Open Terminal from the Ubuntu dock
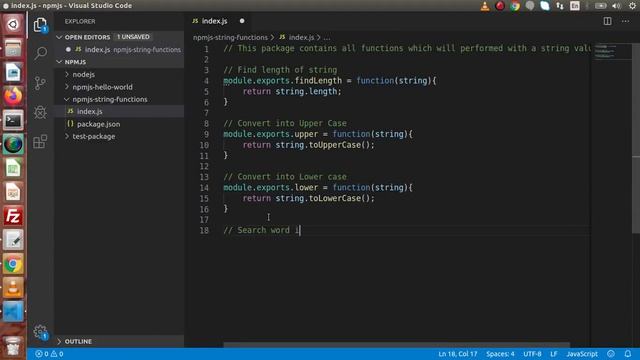Image resolution: width=640 pixels, height=360 pixels. tap(13, 120)
